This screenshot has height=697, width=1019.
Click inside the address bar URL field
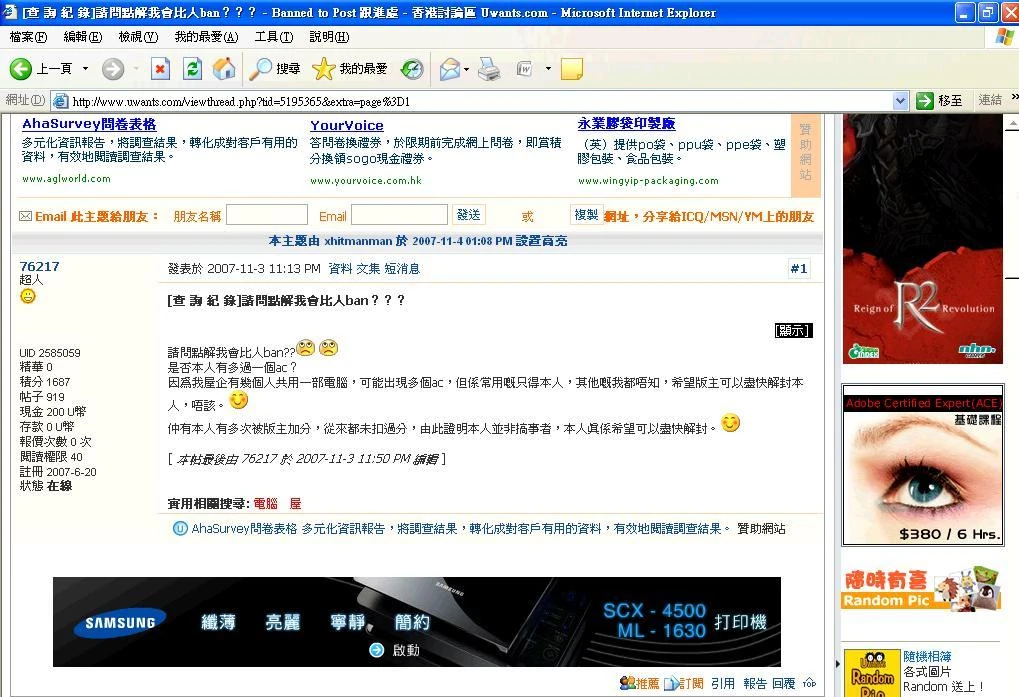472,101
